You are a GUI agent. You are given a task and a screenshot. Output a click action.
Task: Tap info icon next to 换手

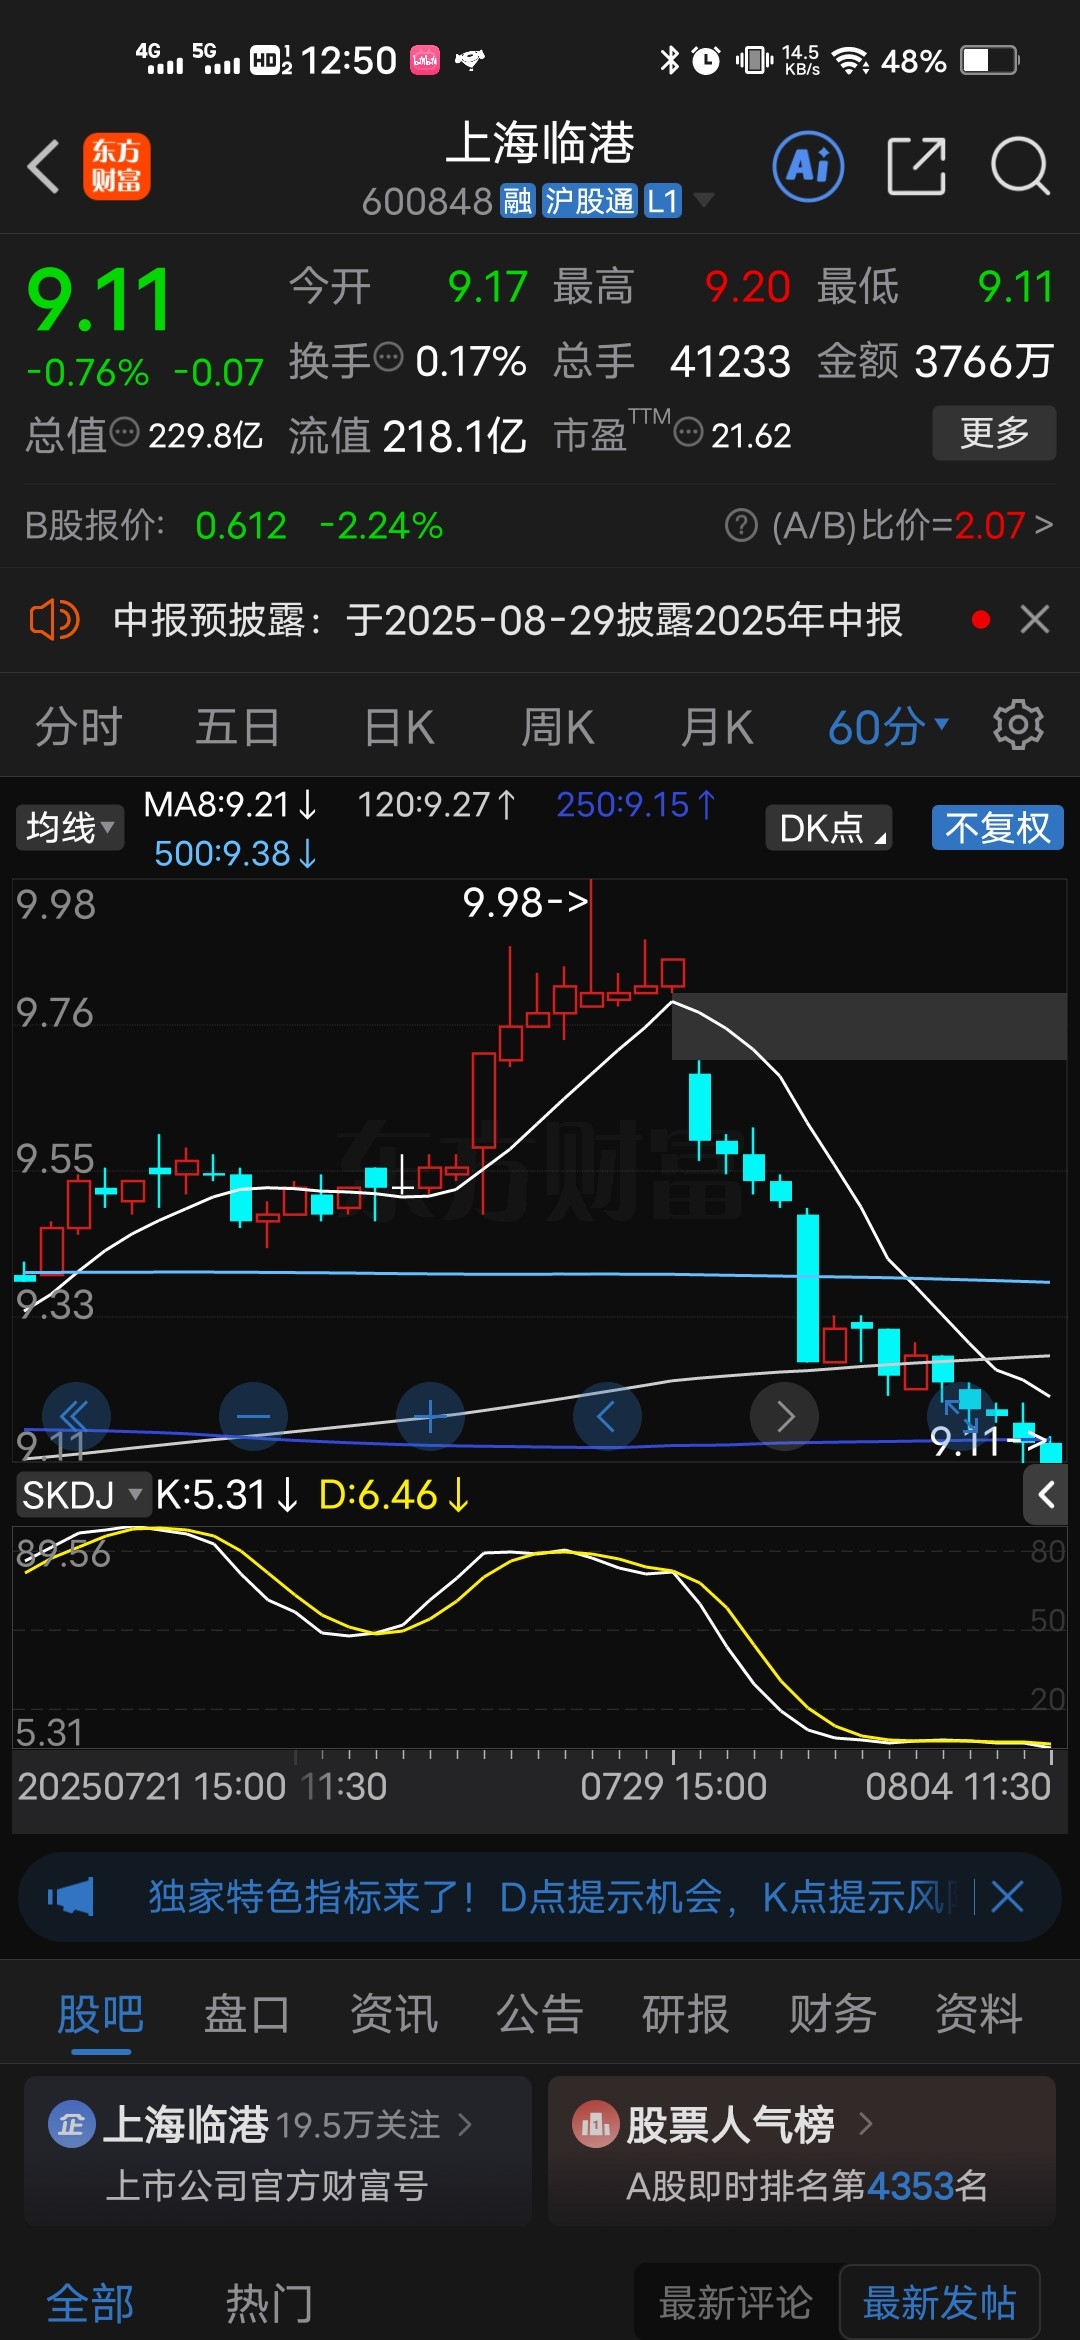click(388, 356)
